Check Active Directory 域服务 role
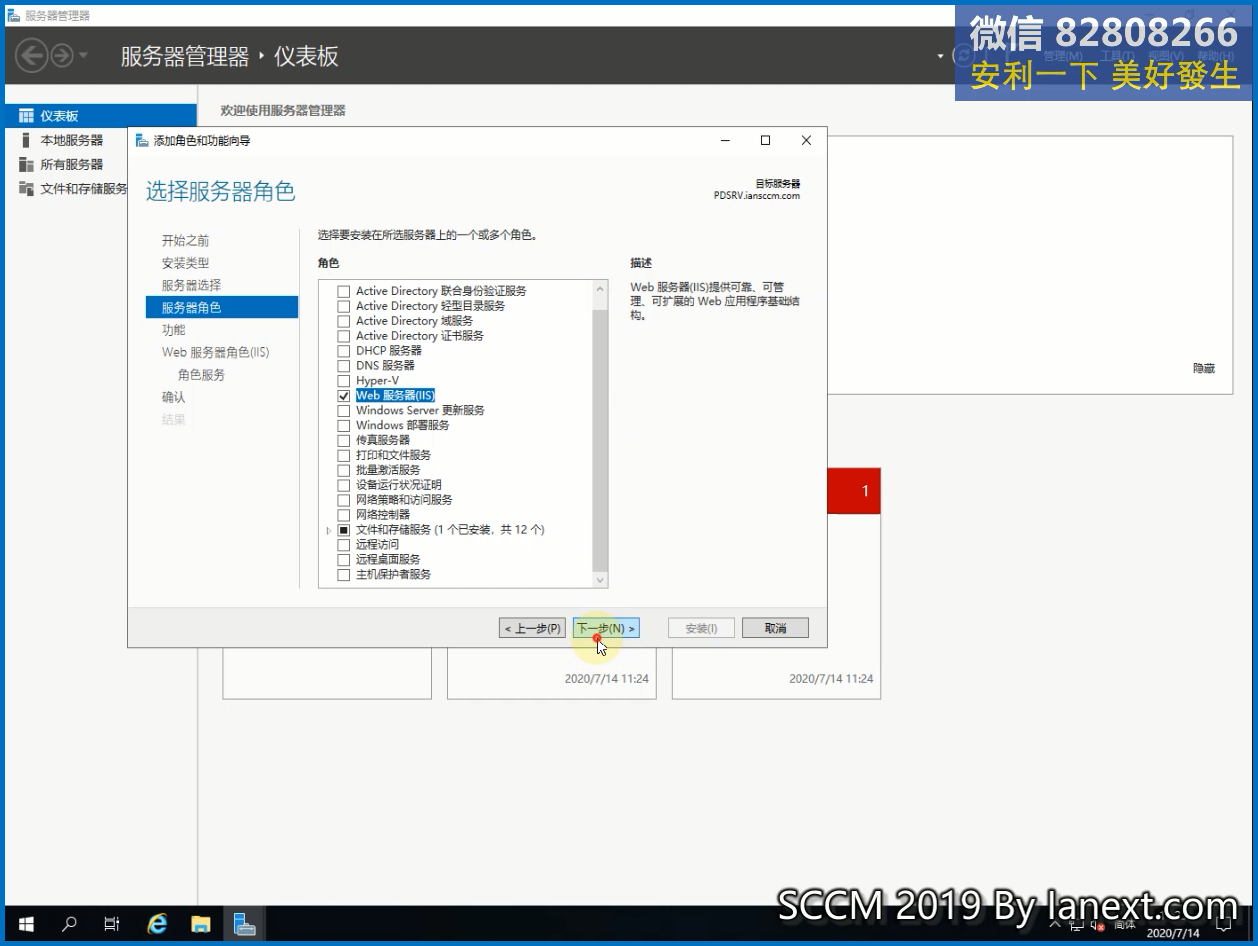 [344, 321]
